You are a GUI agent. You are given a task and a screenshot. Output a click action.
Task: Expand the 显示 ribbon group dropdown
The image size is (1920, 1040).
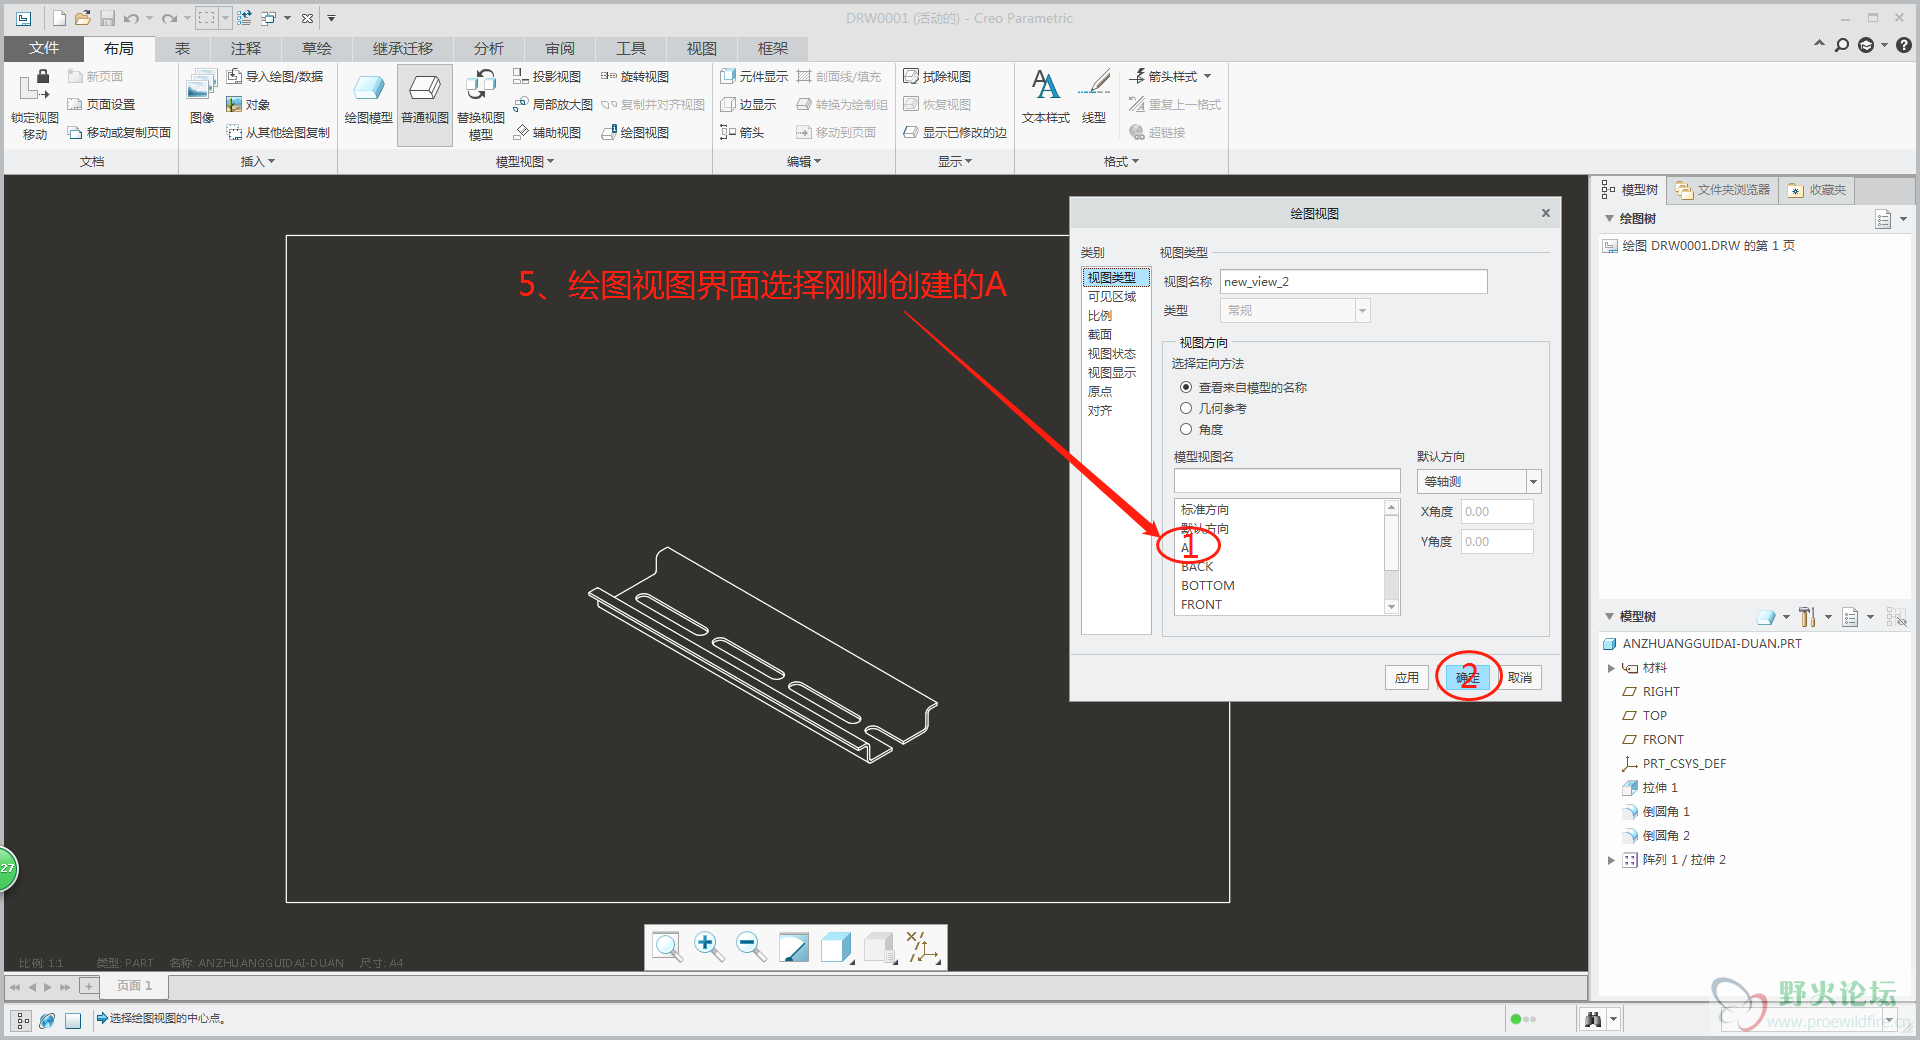pos(955,161)
